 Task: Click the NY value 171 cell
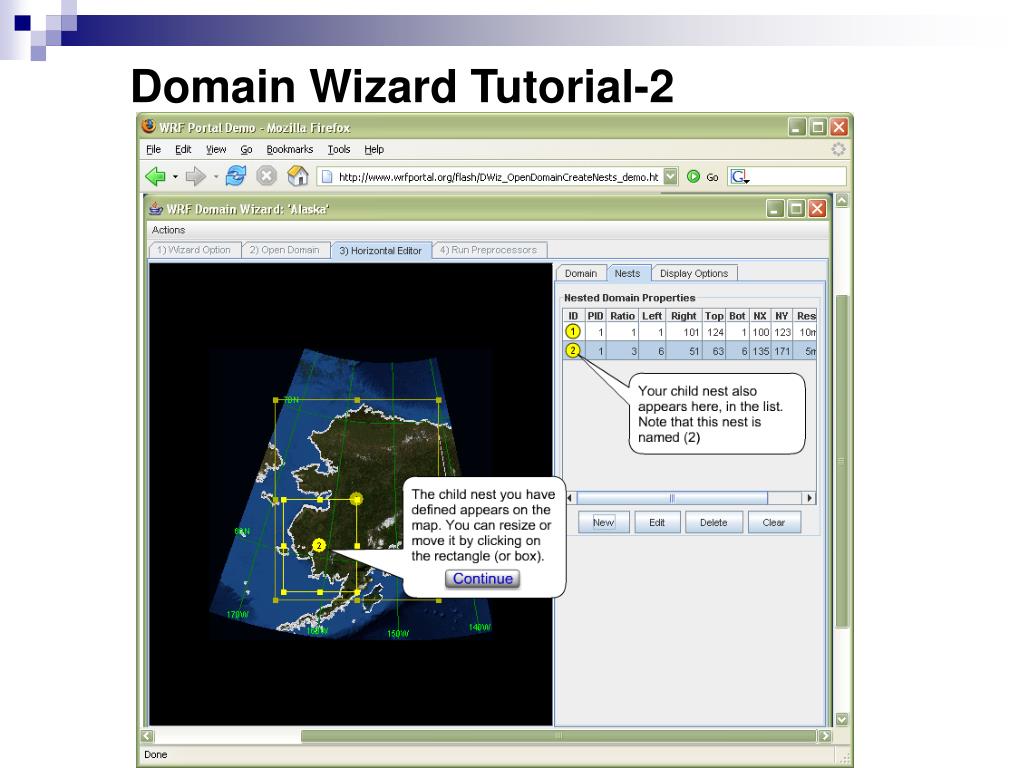coord(782,351)
